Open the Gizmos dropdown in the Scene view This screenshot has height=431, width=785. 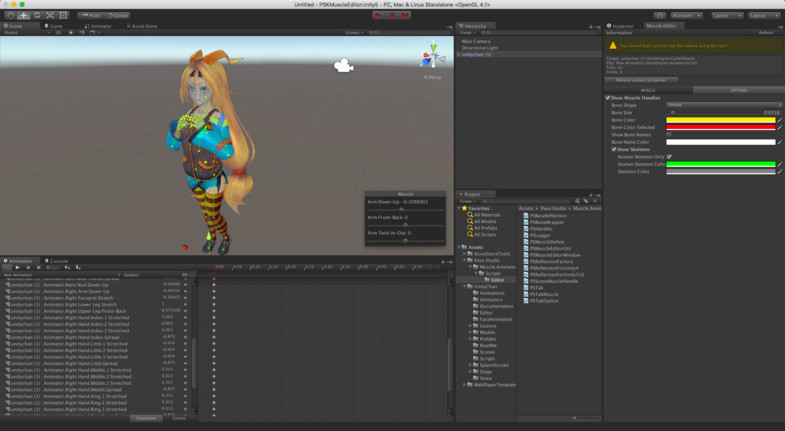354,33
